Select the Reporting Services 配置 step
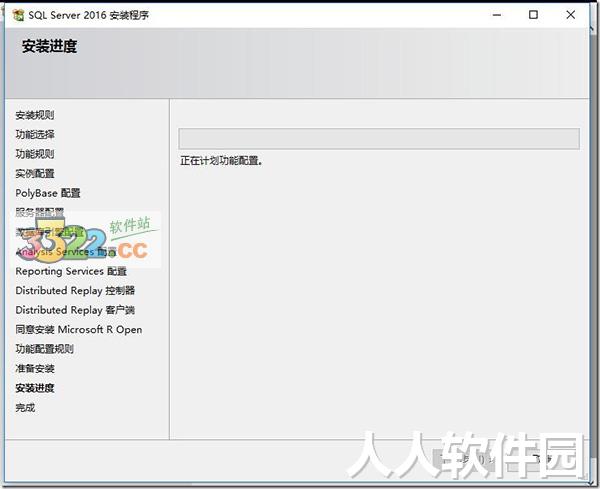The width and height of the screenshot is (600, 489). point(71,271)
